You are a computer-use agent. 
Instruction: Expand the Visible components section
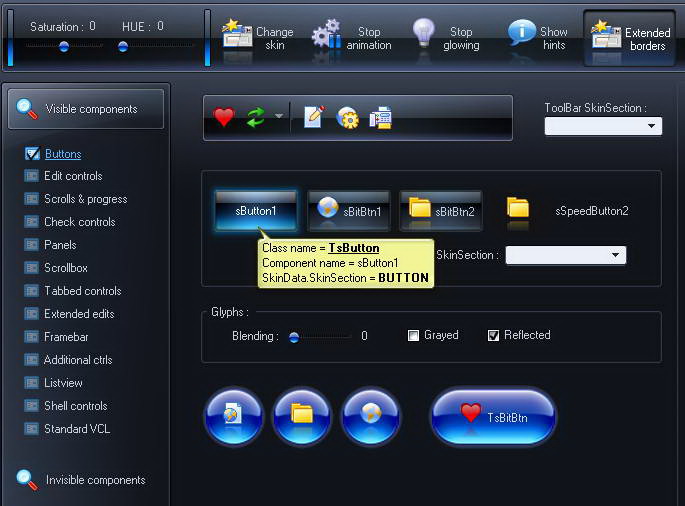86,109
